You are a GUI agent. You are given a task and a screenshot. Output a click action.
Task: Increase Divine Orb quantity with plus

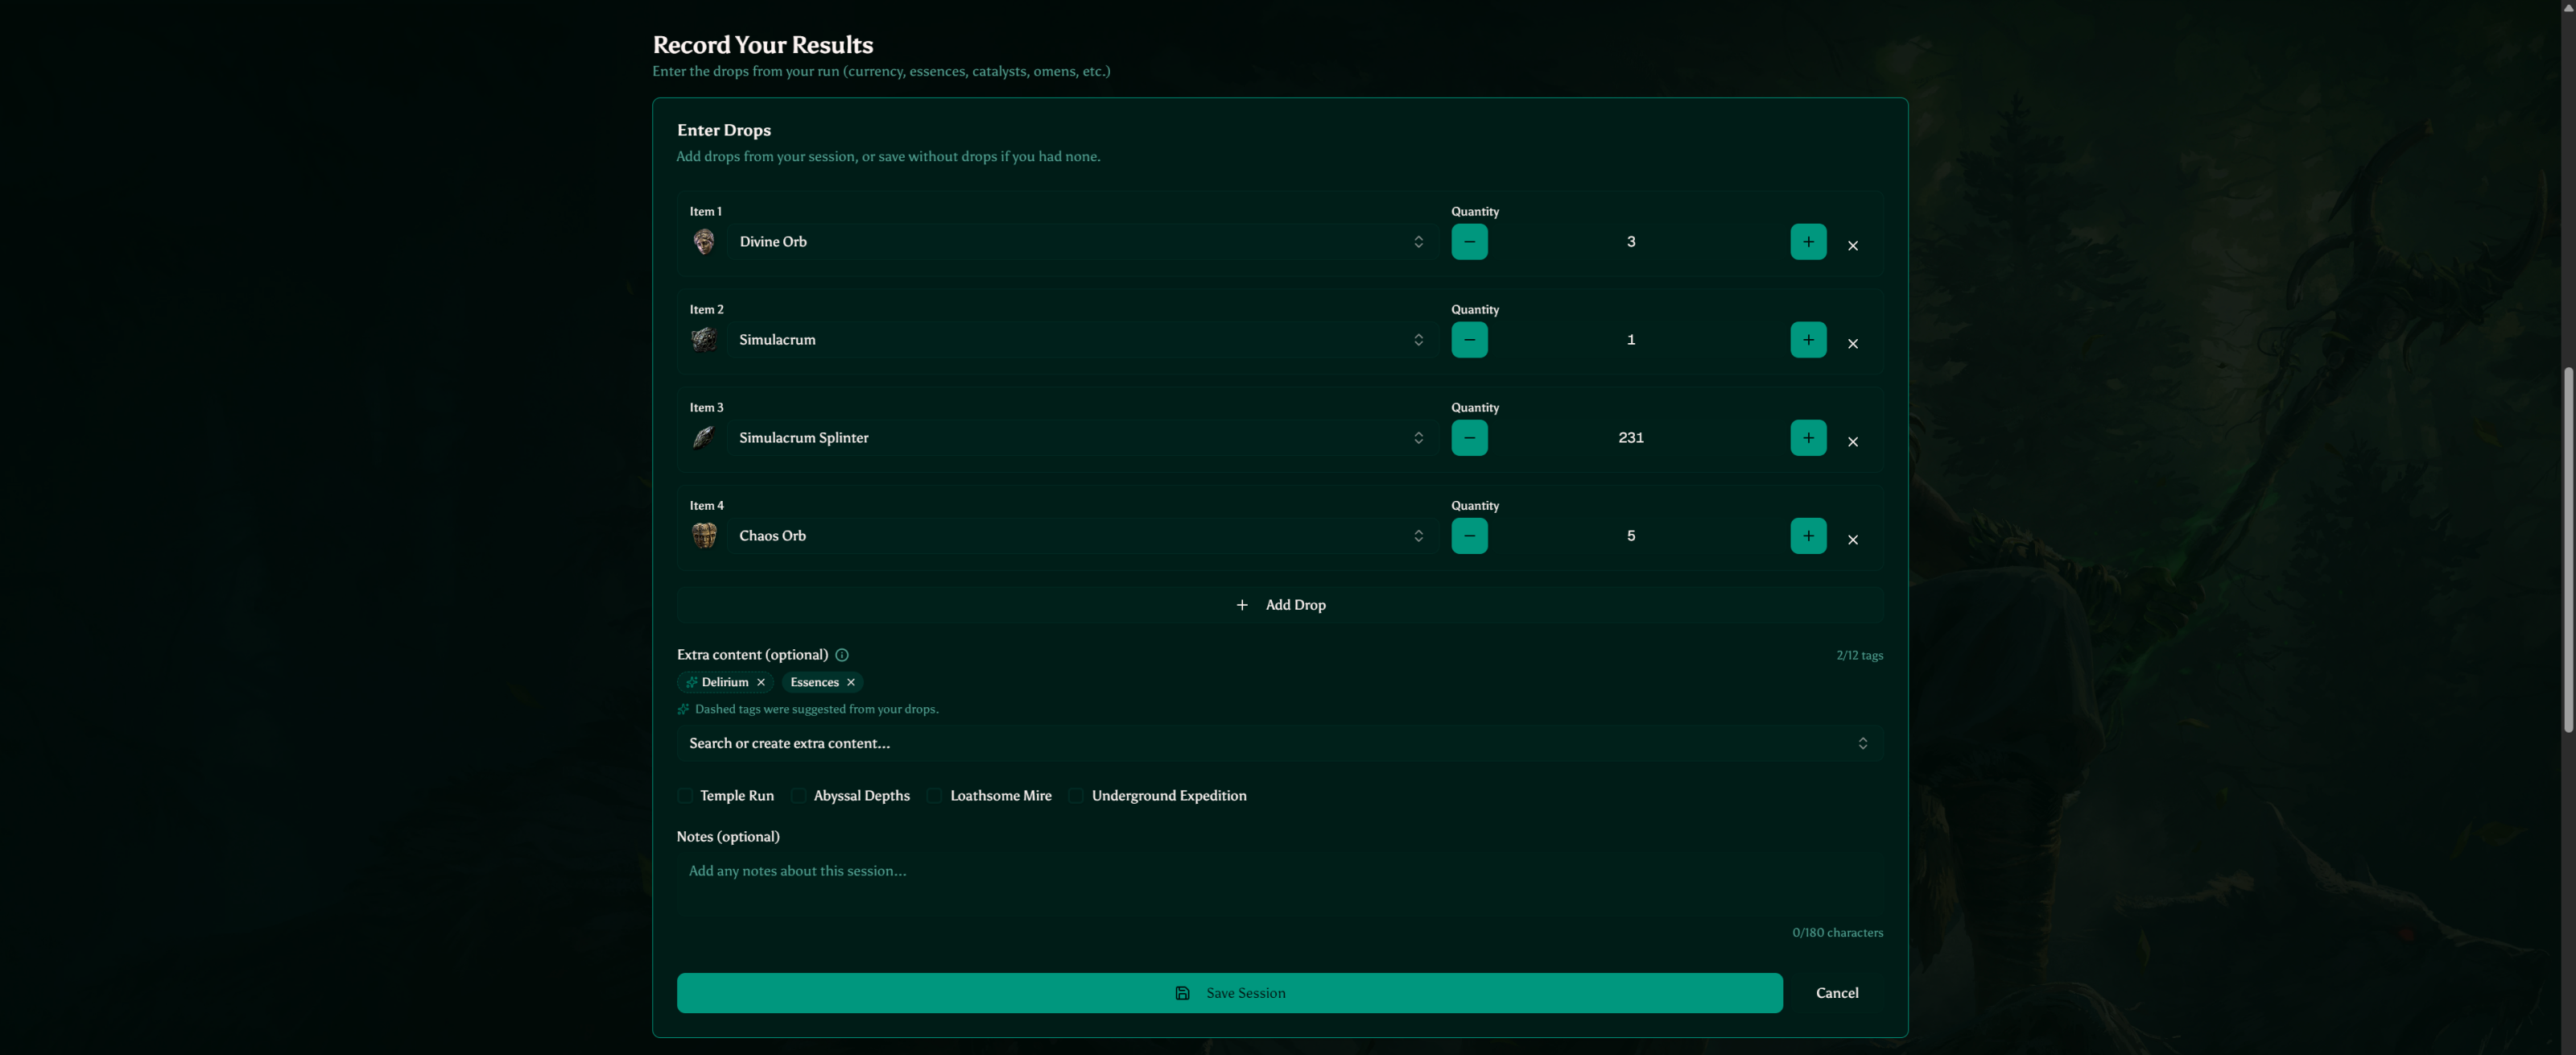(1808, 242)
